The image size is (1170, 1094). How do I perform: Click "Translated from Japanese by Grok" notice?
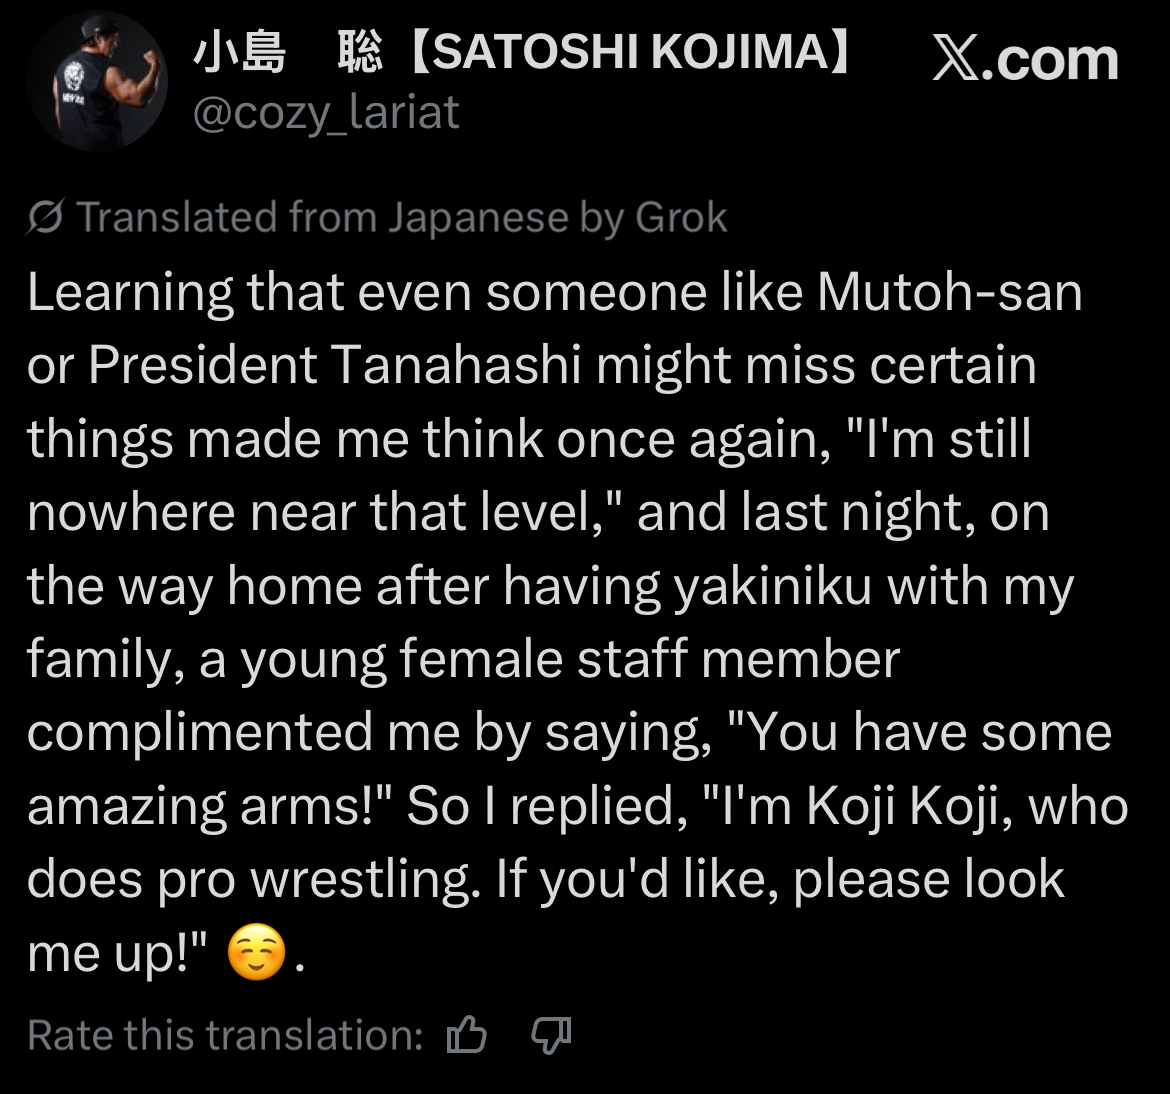click(x=402, y=217)
